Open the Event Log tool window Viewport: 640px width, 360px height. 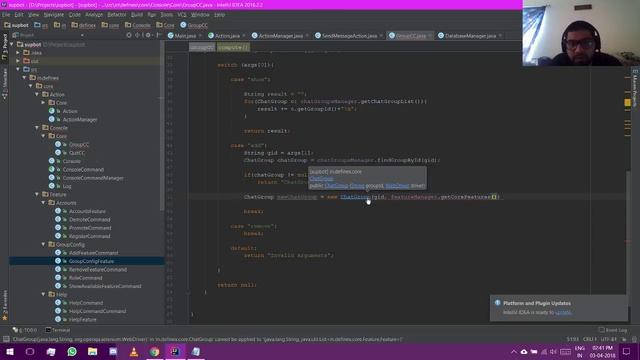click(613, 330)
